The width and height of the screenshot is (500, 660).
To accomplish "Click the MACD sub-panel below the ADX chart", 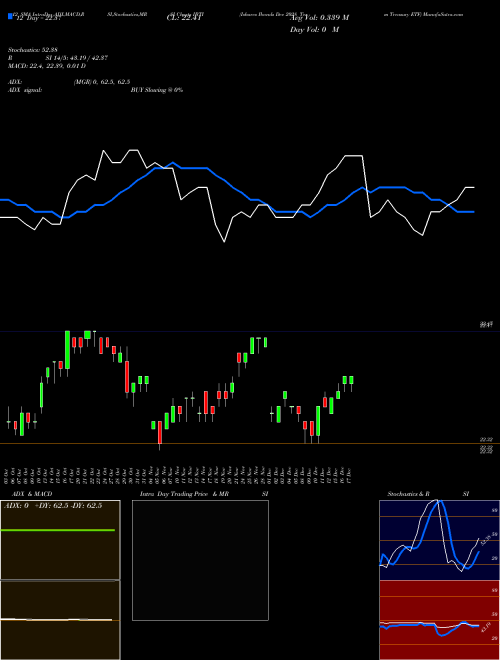I will click(x=60, y=620).
